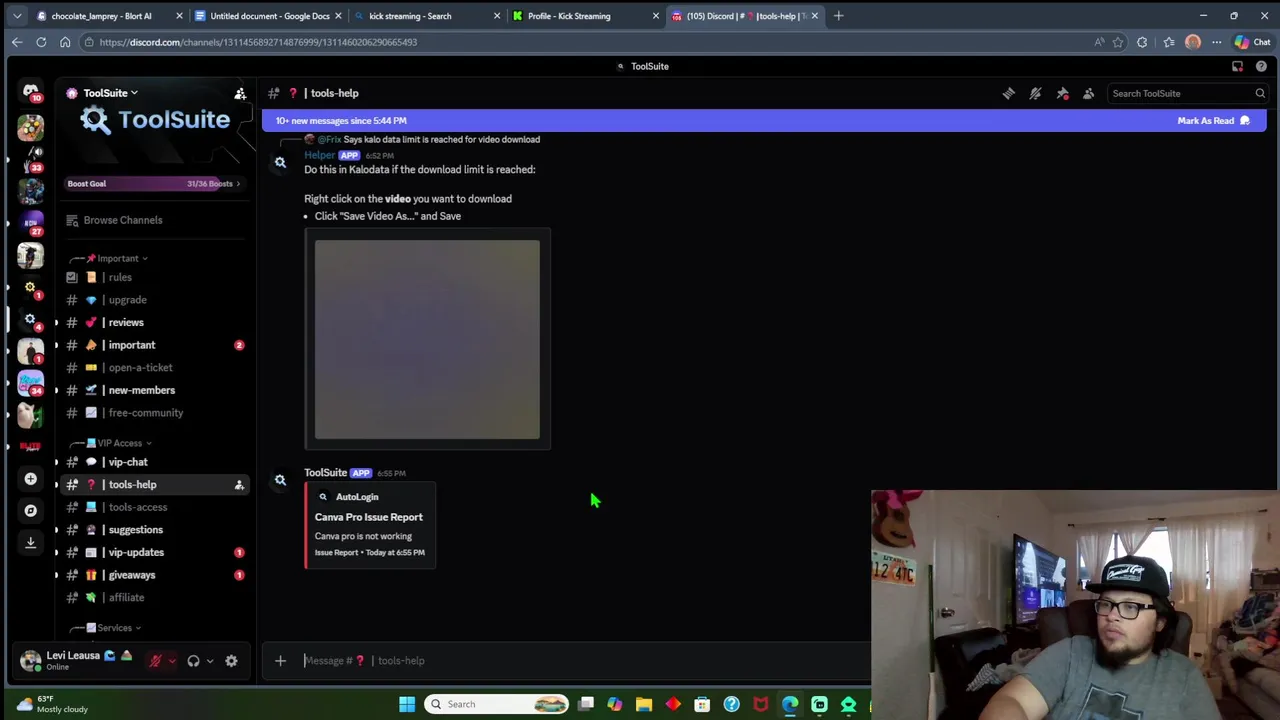Show the Member List icon

1089,93
